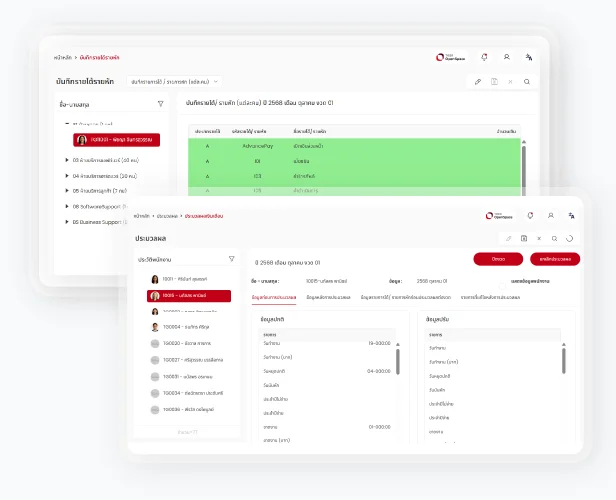Click avatar of employee 100004
The width and height of the screenshot is (616, 500).
coord(155,327)
